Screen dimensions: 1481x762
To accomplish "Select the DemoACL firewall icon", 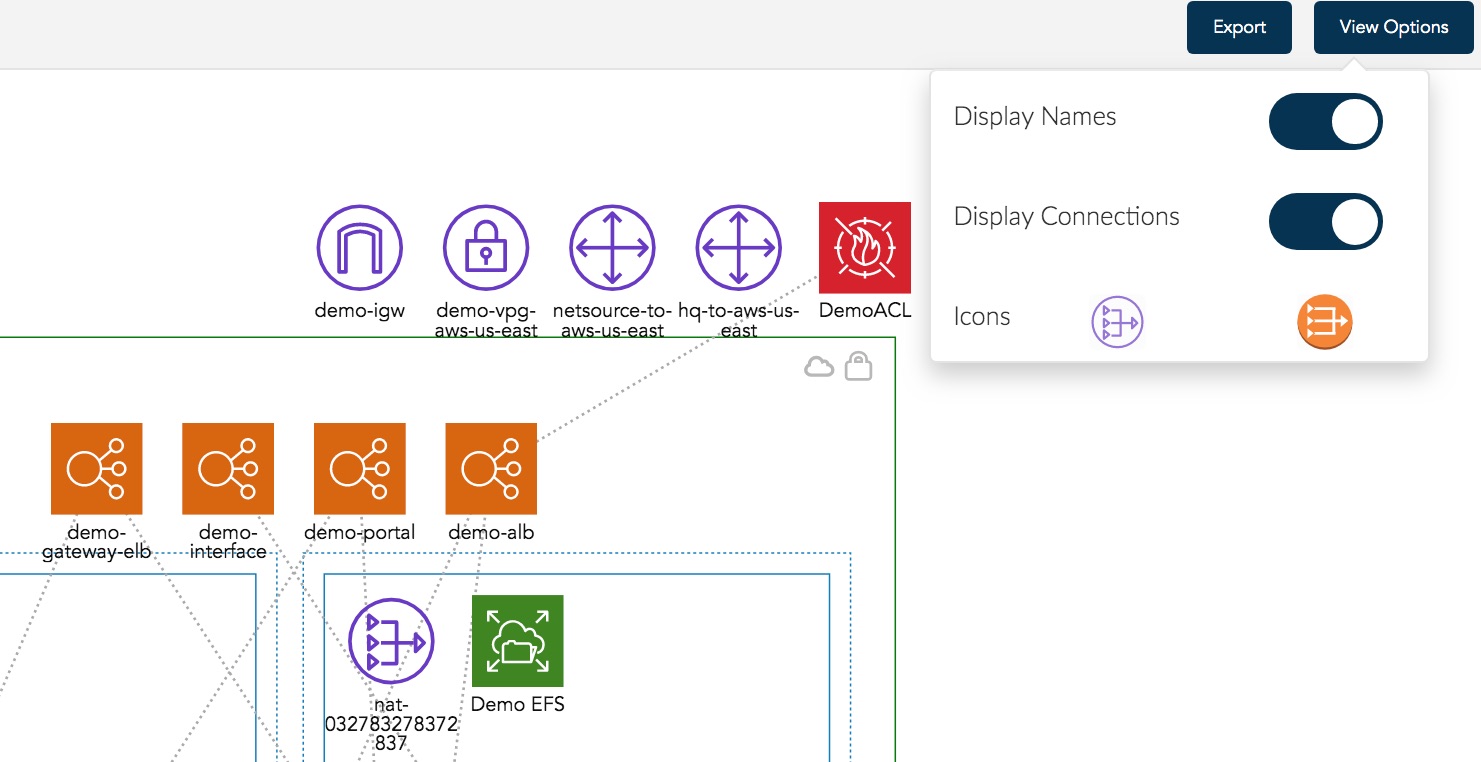I will [x=865, y=248].
